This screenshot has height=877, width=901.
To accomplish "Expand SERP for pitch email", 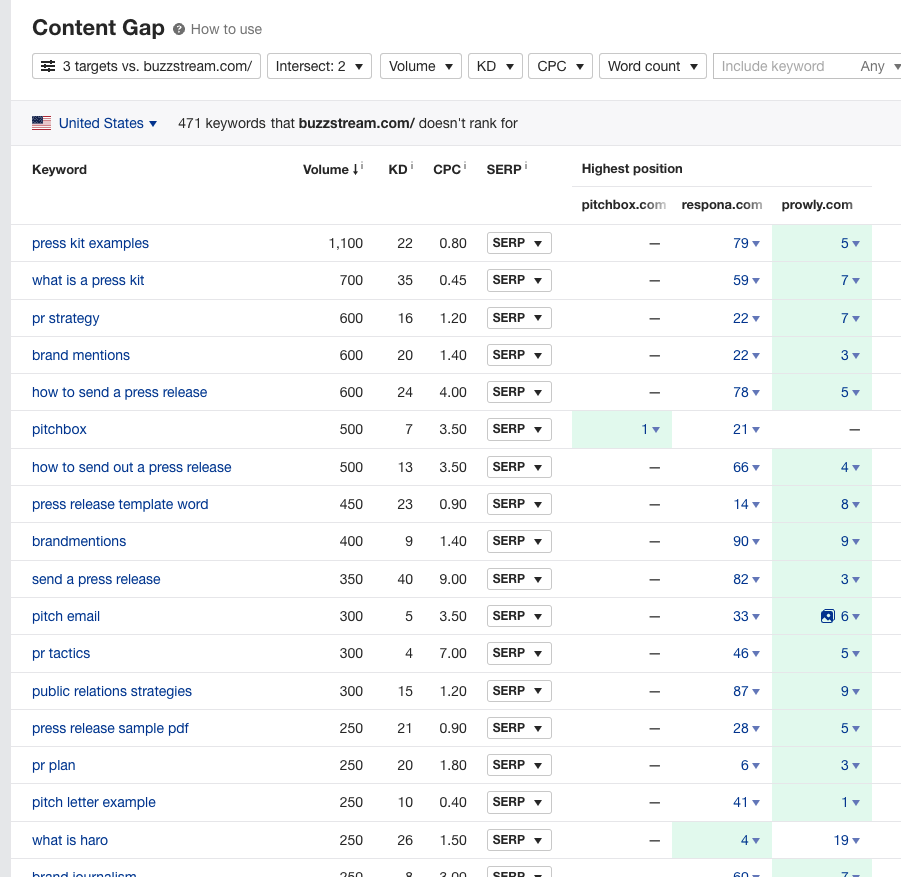I will (519, 616).
